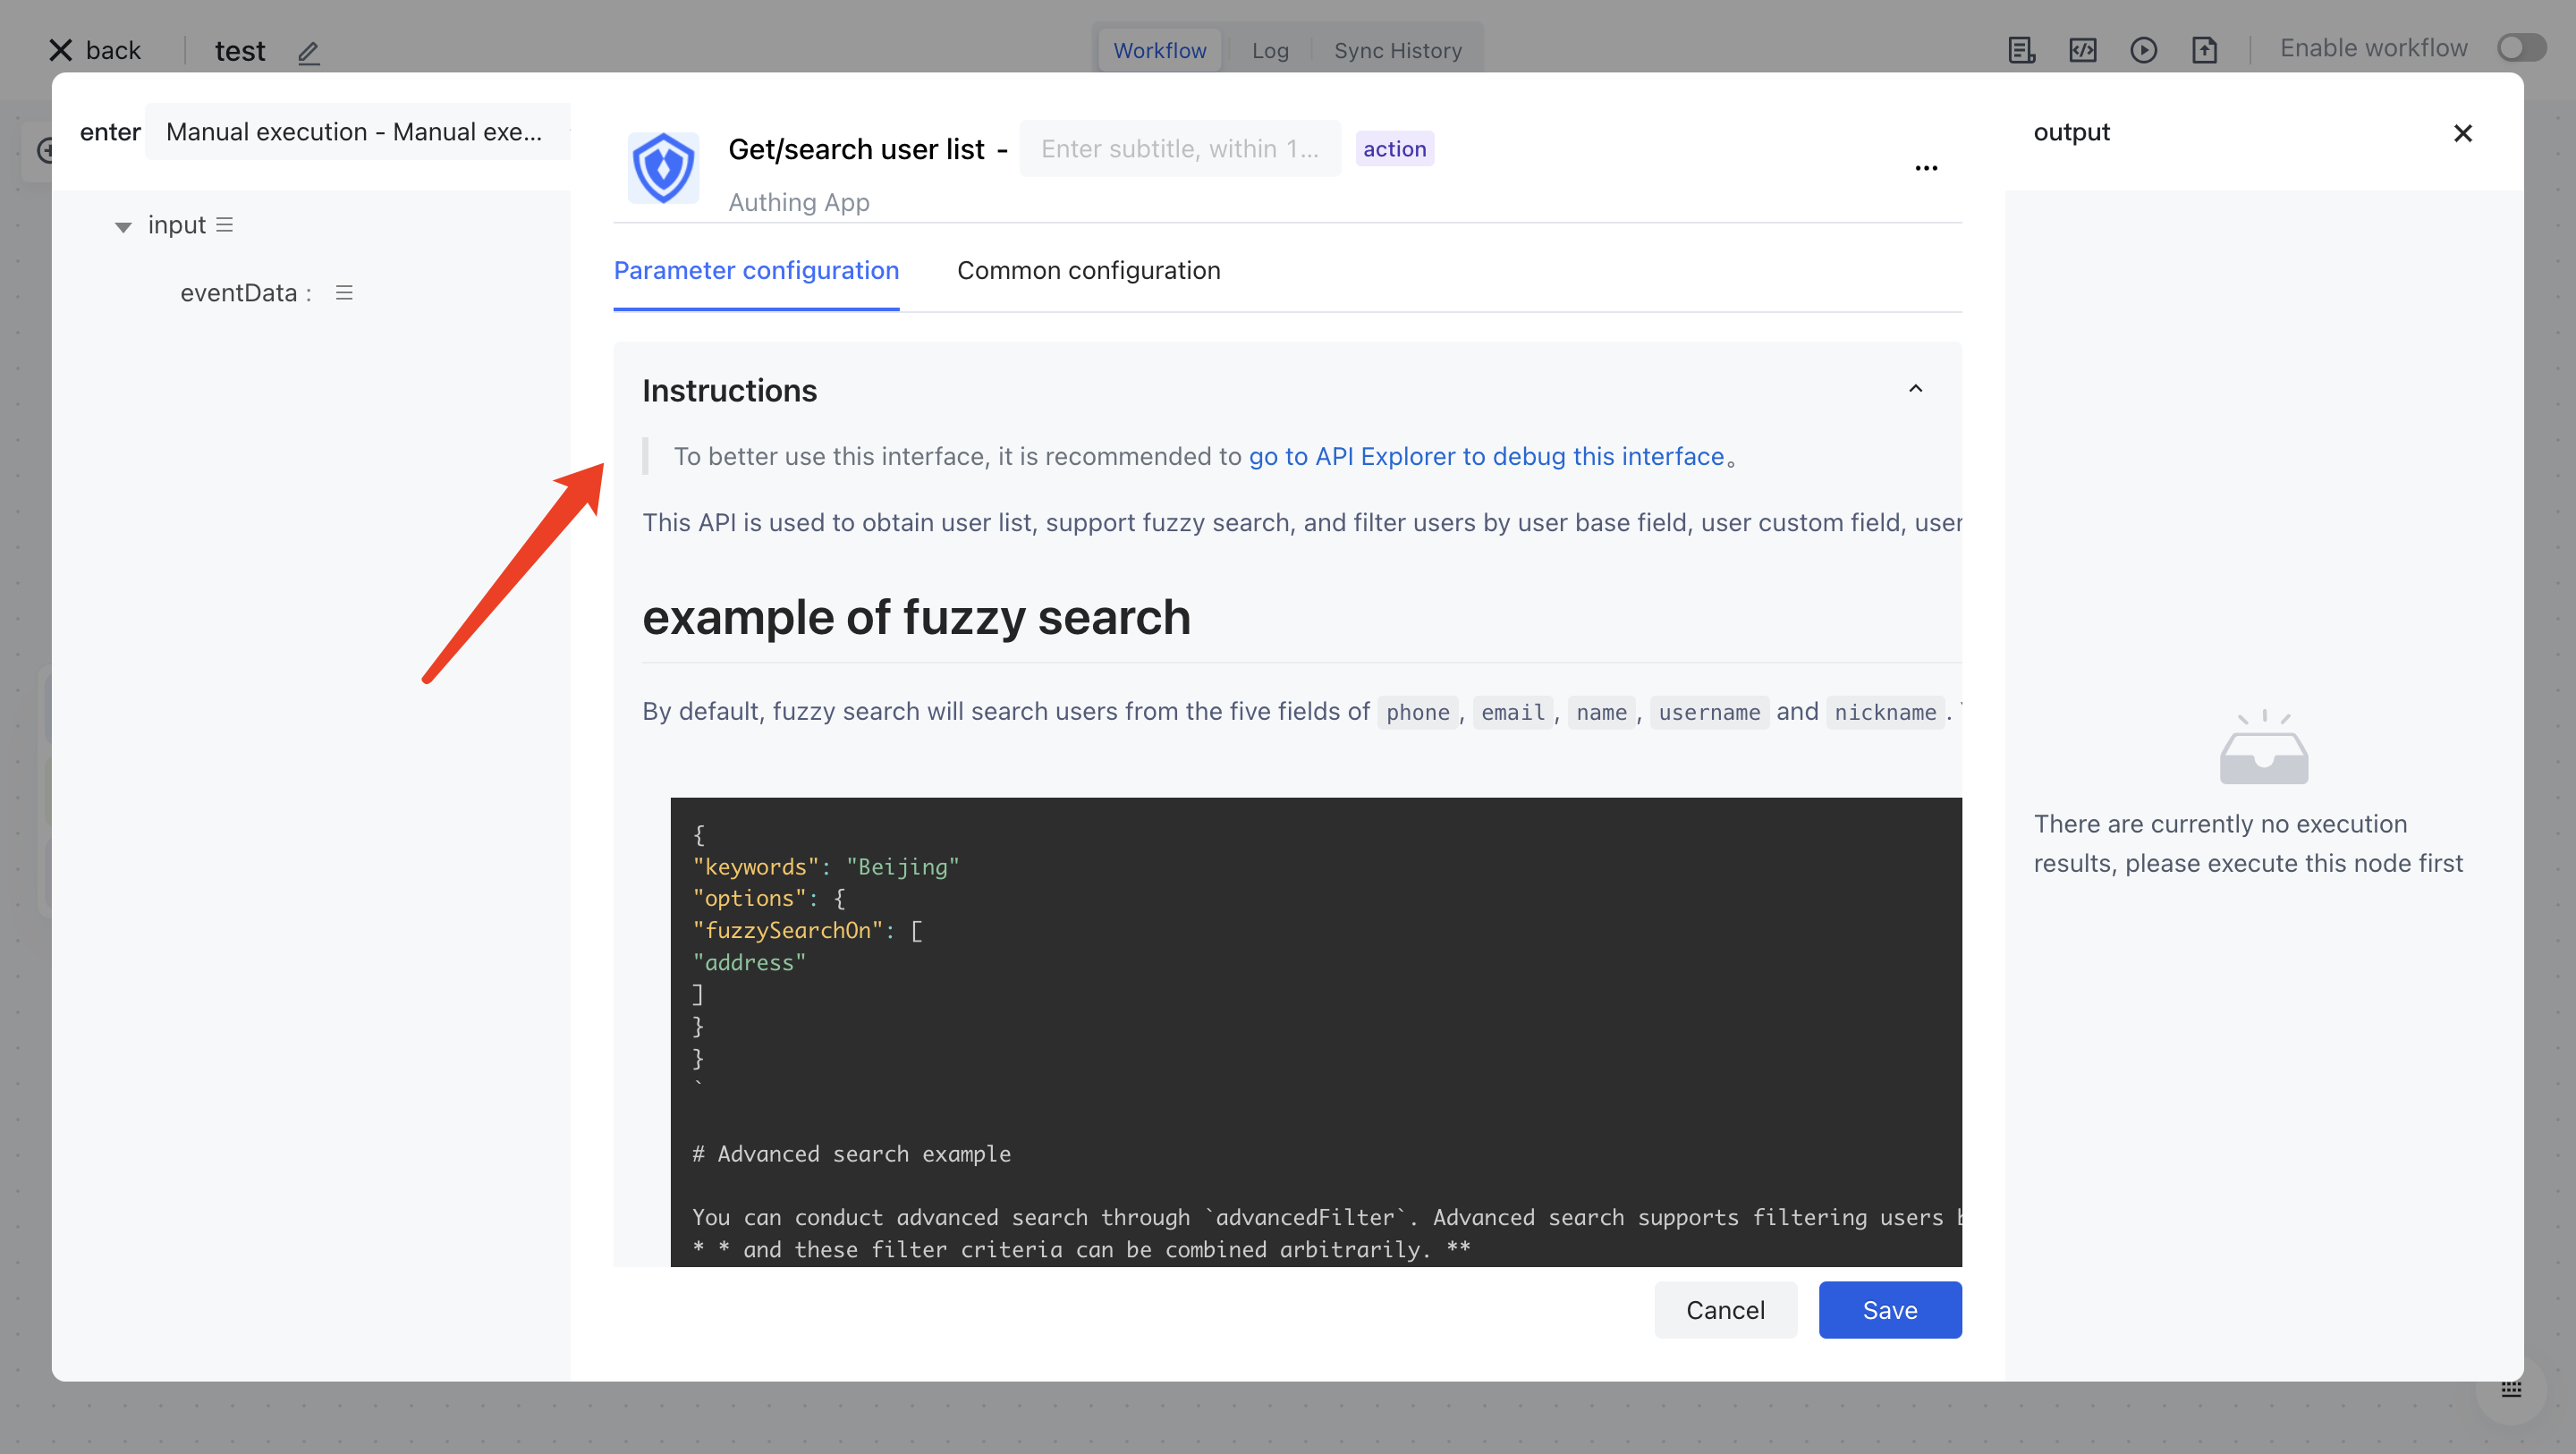
Task: Select the Parameter configuration tab
Action: (x=756, y=270)
